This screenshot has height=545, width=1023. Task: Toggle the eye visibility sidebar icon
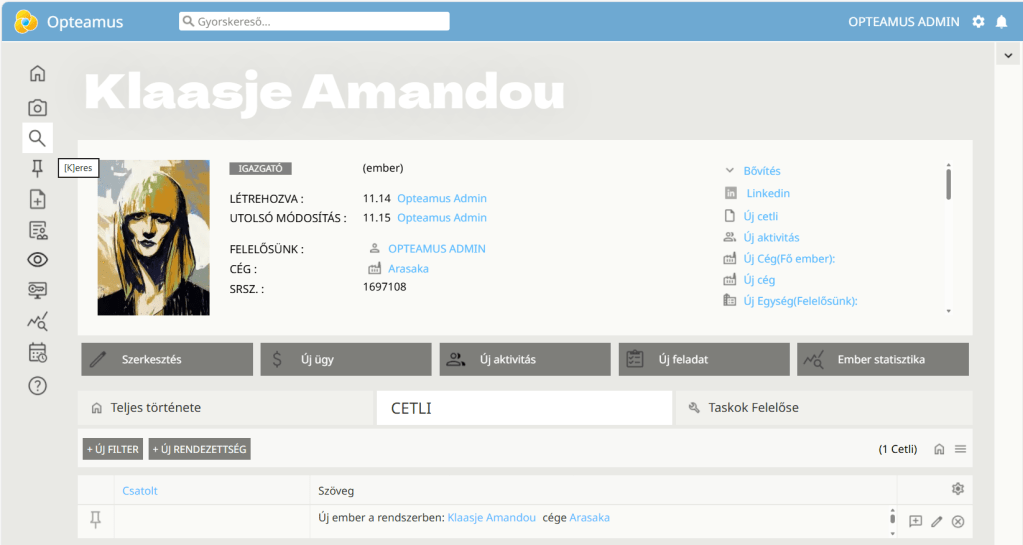point(37,260)
